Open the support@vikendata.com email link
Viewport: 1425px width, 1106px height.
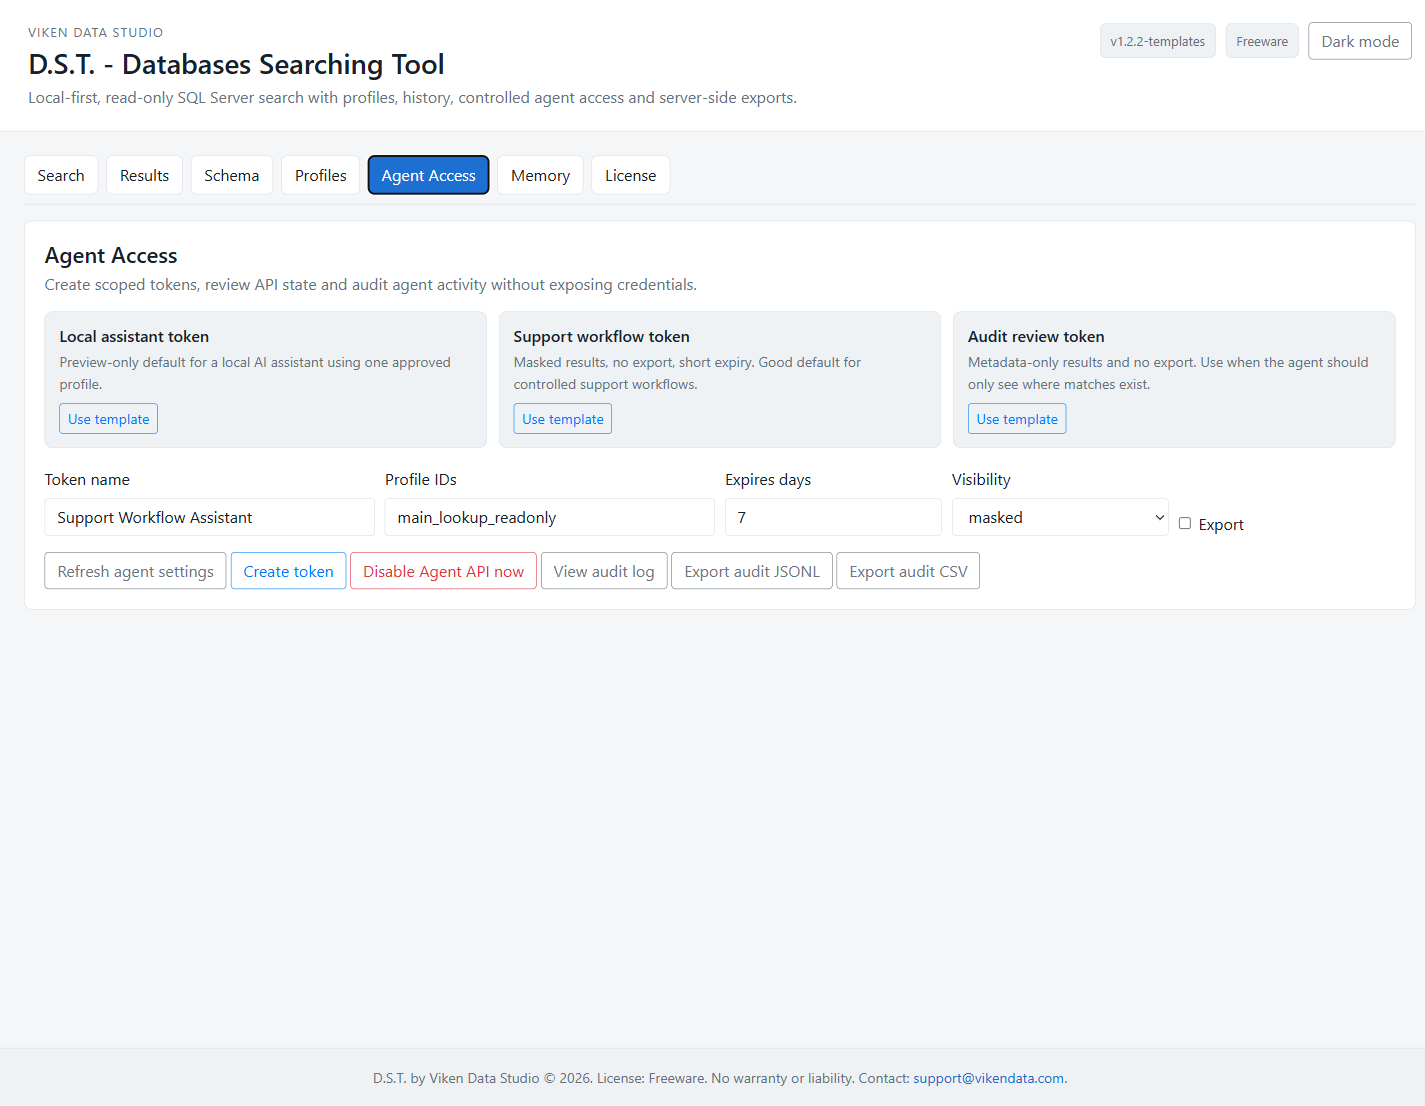tap(988, 1078)
